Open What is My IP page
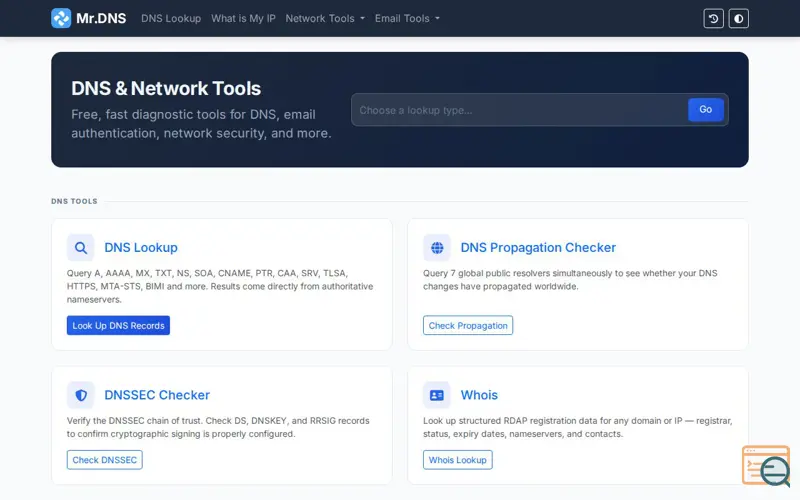Screen dimensions: 800x500 pos(243,18)
